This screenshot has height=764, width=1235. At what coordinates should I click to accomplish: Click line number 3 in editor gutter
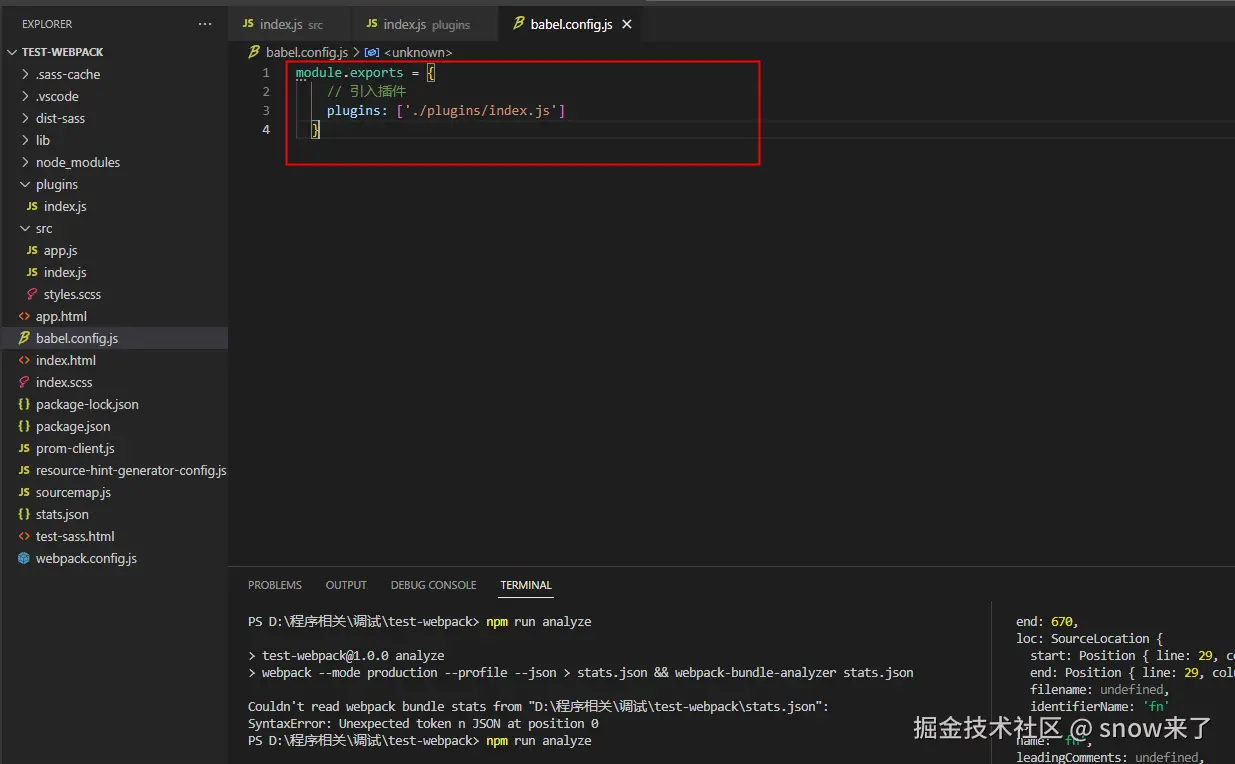point(266,111)
